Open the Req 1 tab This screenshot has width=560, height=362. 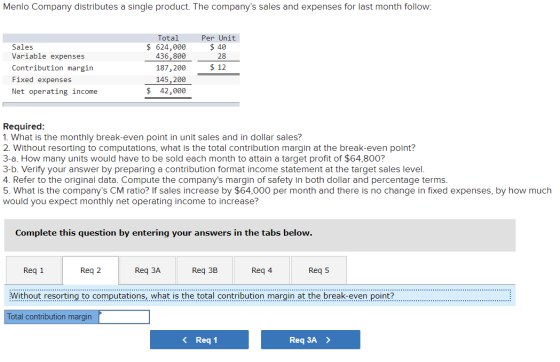34,270
